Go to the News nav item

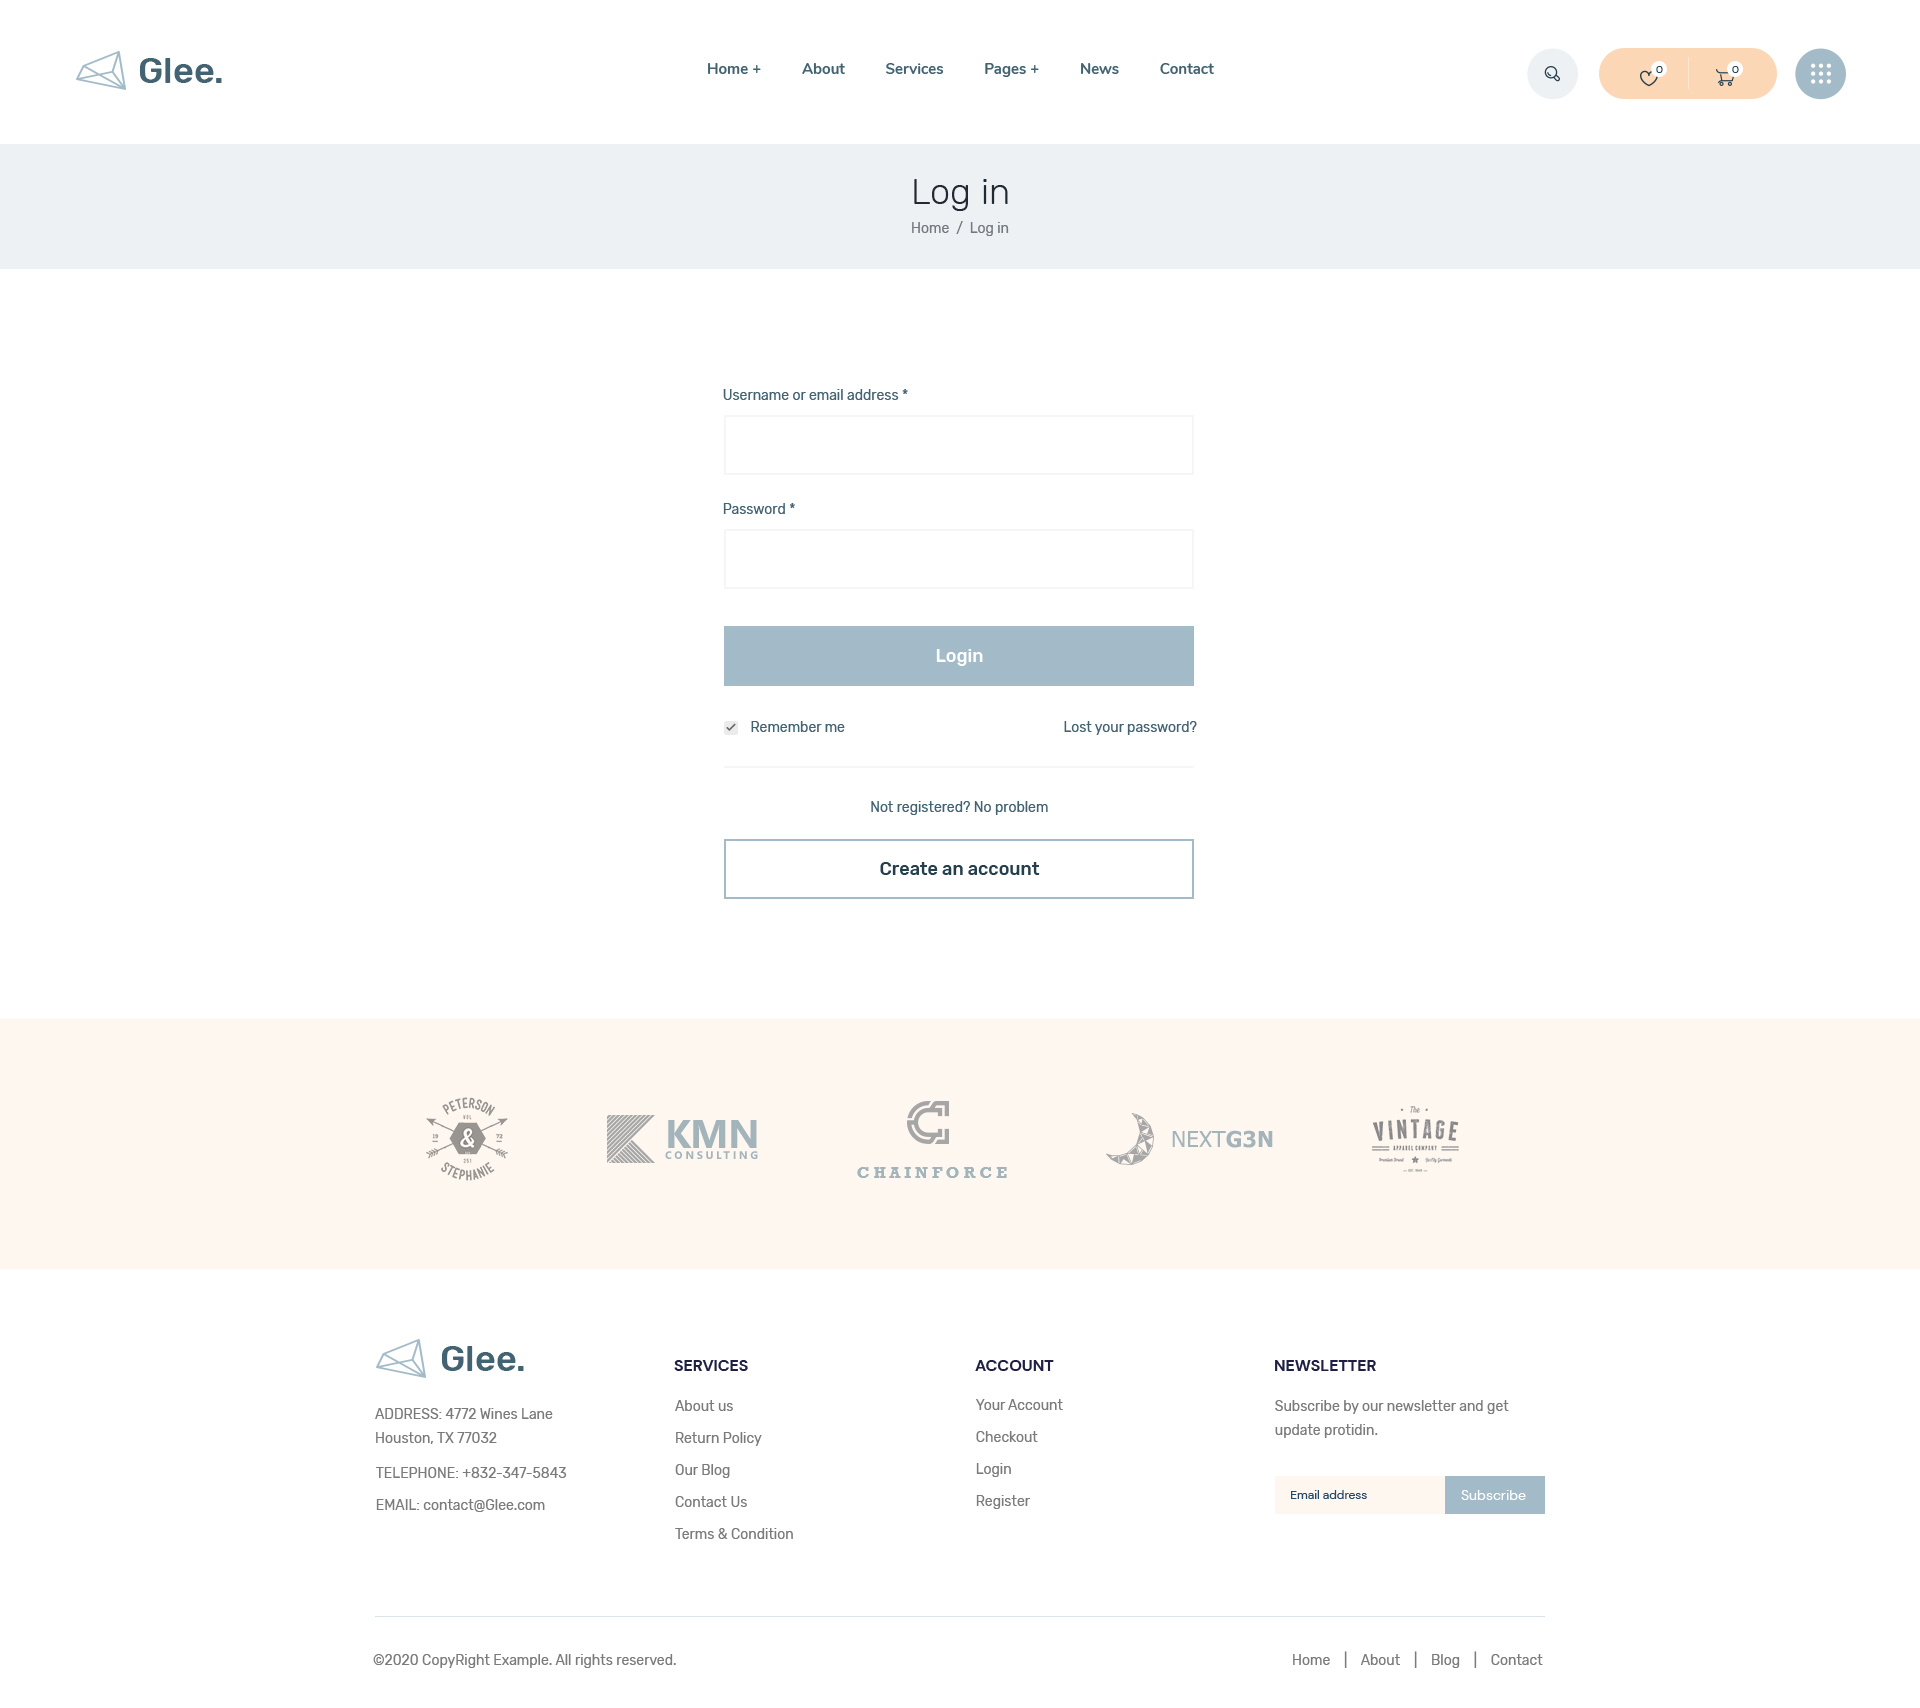(1099, 69)
